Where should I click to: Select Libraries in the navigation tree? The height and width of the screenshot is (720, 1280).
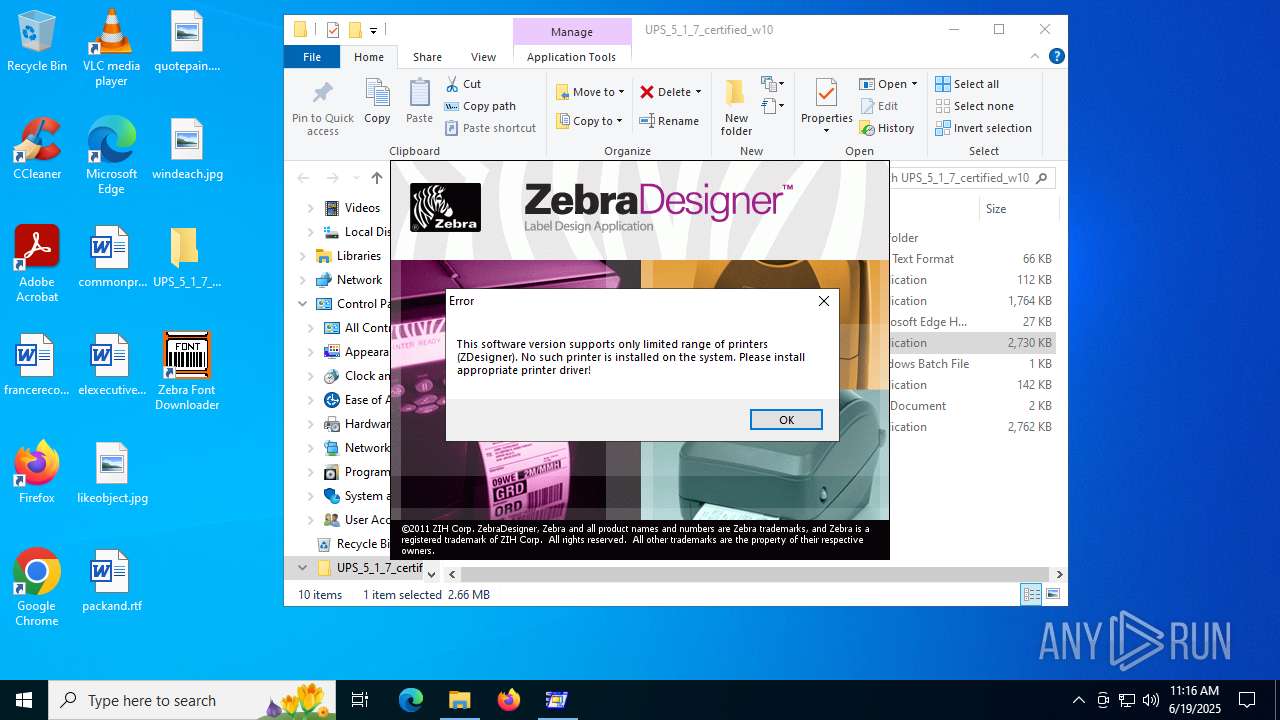pos(359,256)
